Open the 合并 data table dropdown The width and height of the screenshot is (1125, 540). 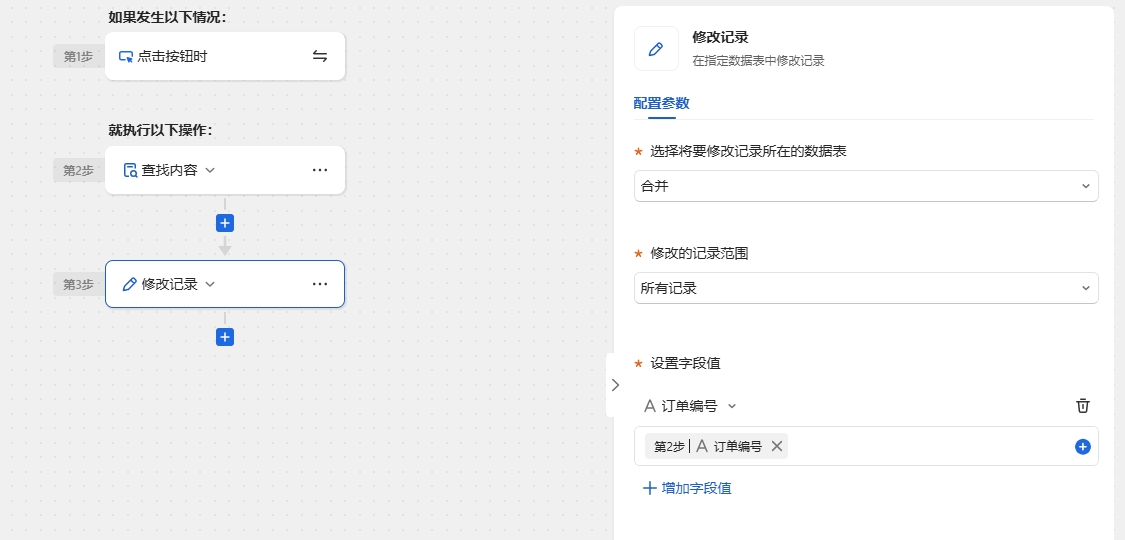866,186
